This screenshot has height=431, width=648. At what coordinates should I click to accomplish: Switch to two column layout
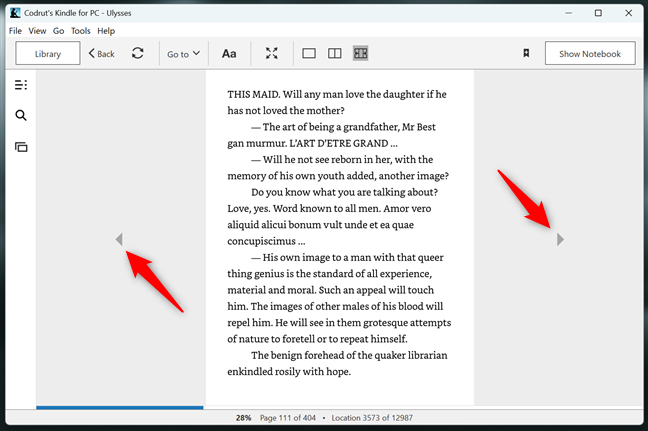tap(334, 53)
